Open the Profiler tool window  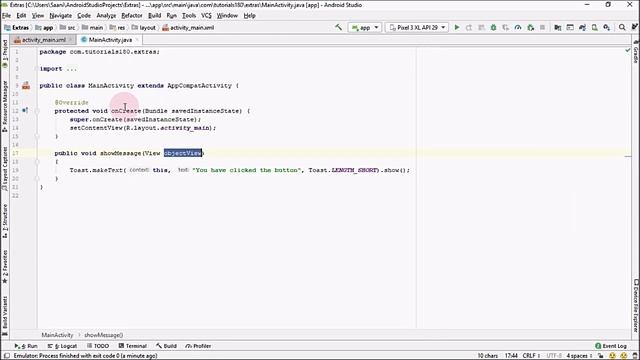tap(198, 346)
